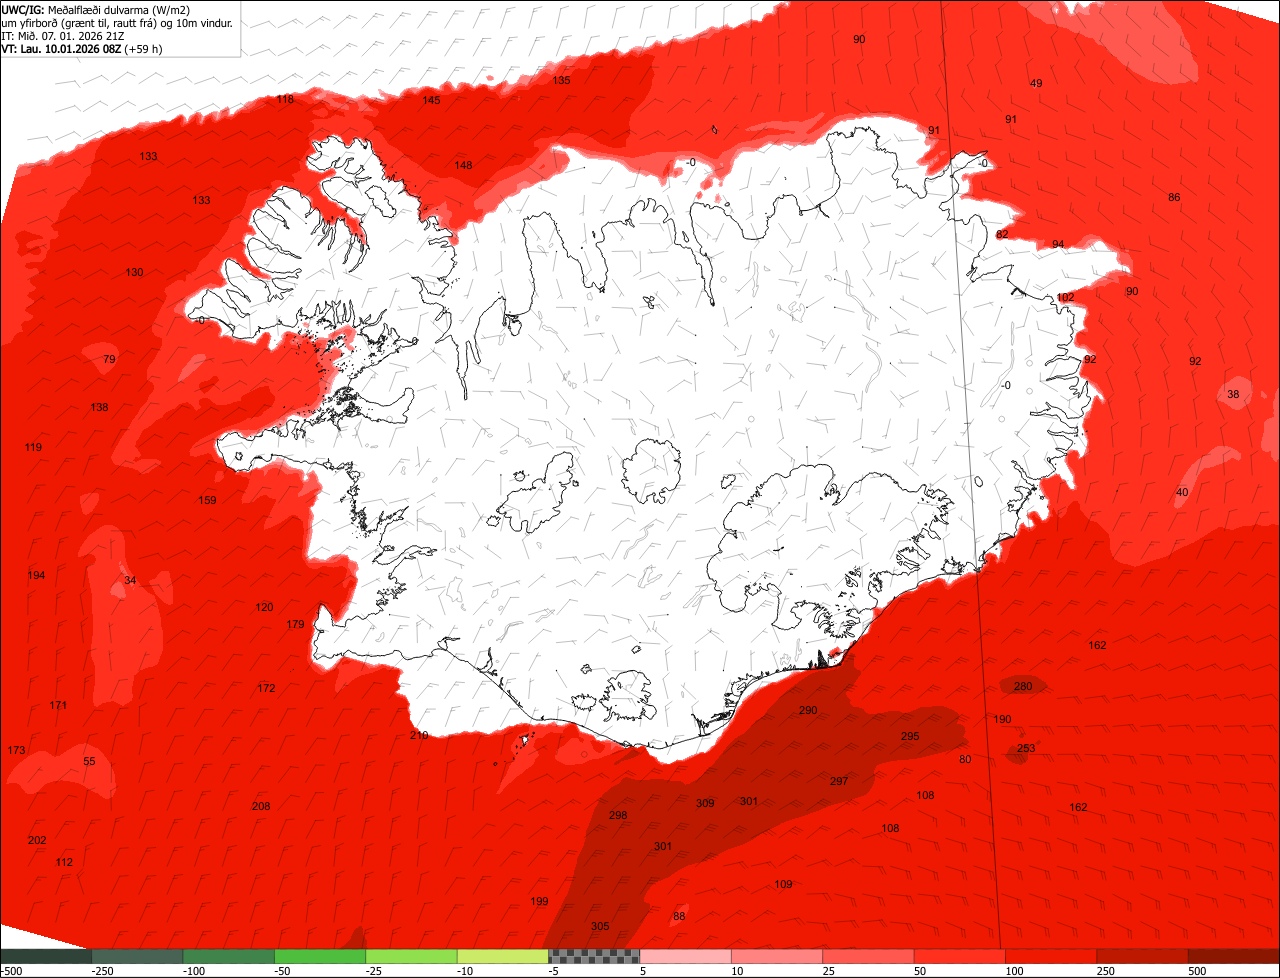
Task: Click the valid time 'VT: Lau. 10.01.2026 08Z'
Action: point(61,48)
